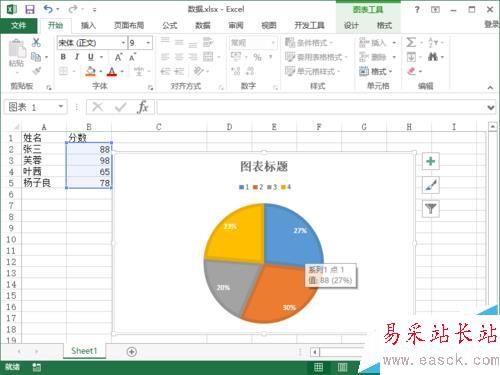
Task: Select cell B3 with value 98
Action: tap(89, 160)
